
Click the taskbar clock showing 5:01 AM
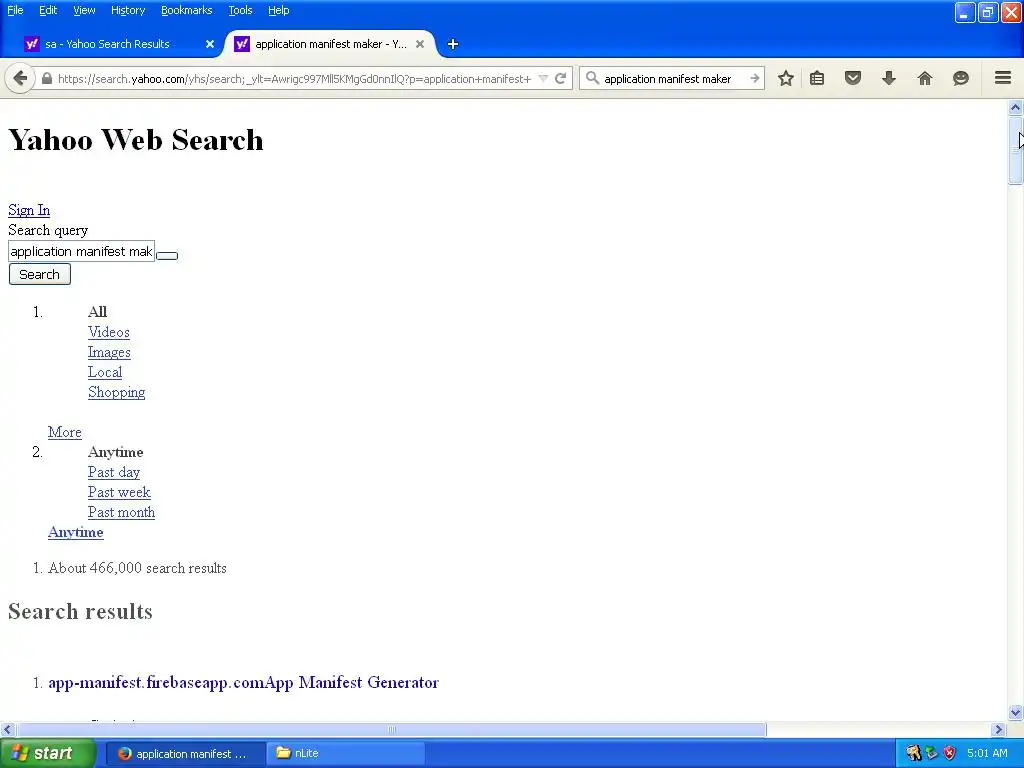tap(987, 754)
